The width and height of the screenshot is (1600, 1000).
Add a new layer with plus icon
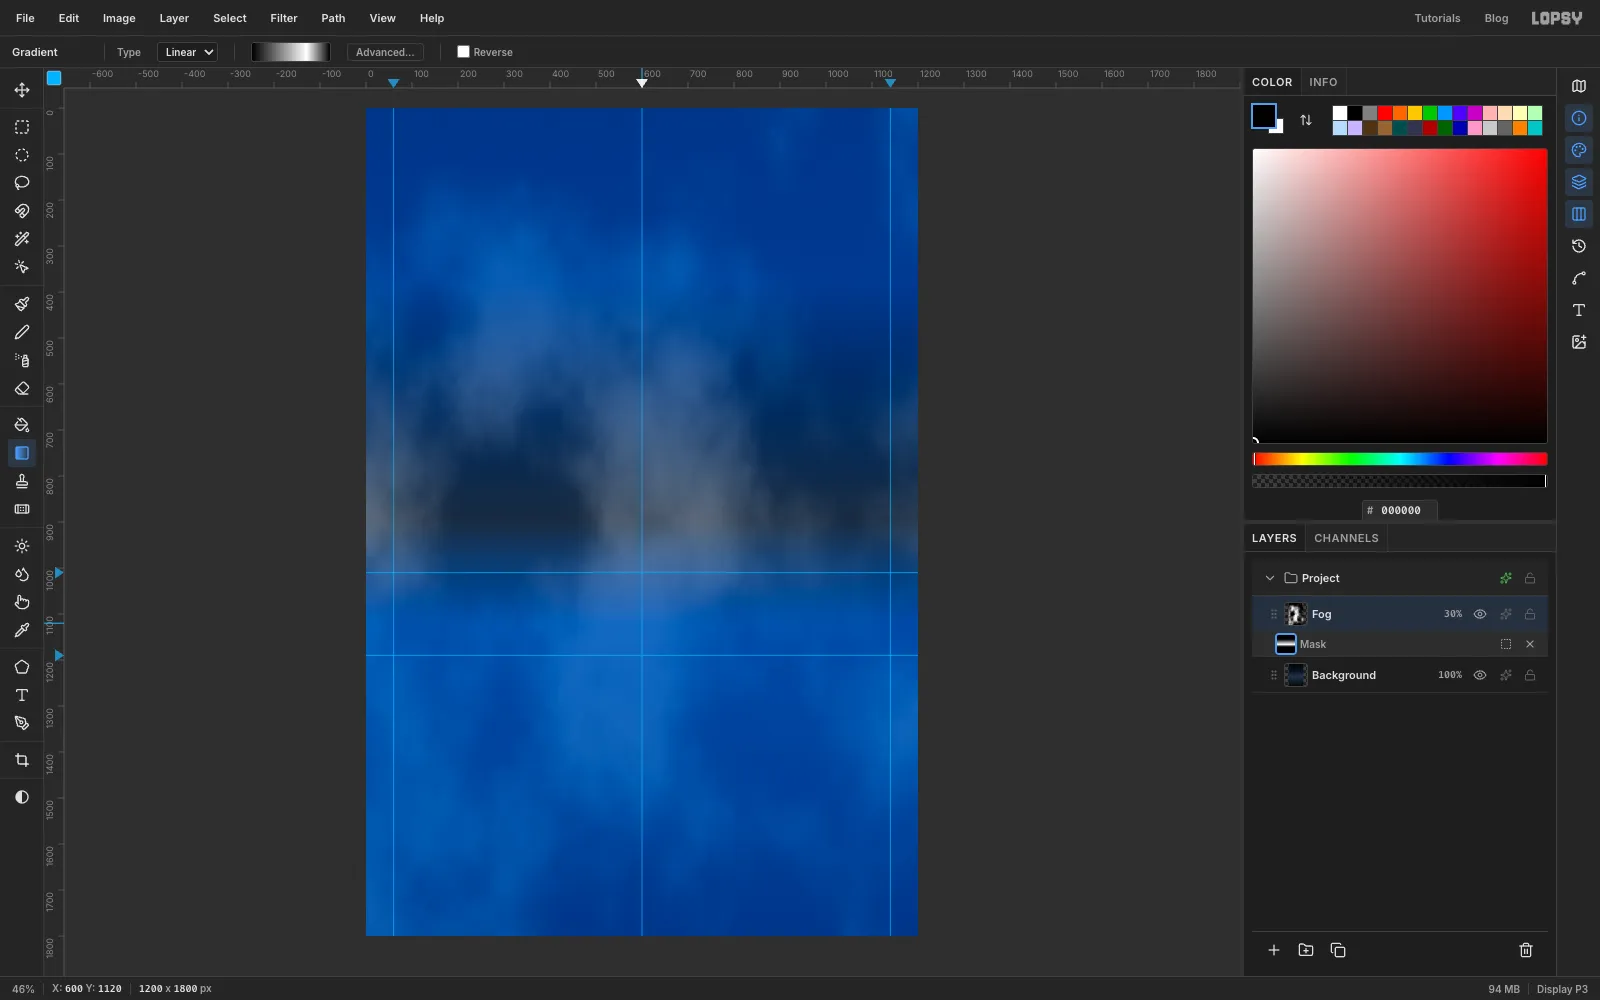point(1274,950)
